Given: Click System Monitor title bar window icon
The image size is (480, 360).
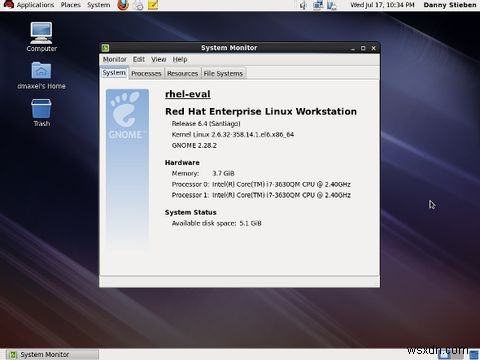Looking at the screenshot, I should (105, 48).
